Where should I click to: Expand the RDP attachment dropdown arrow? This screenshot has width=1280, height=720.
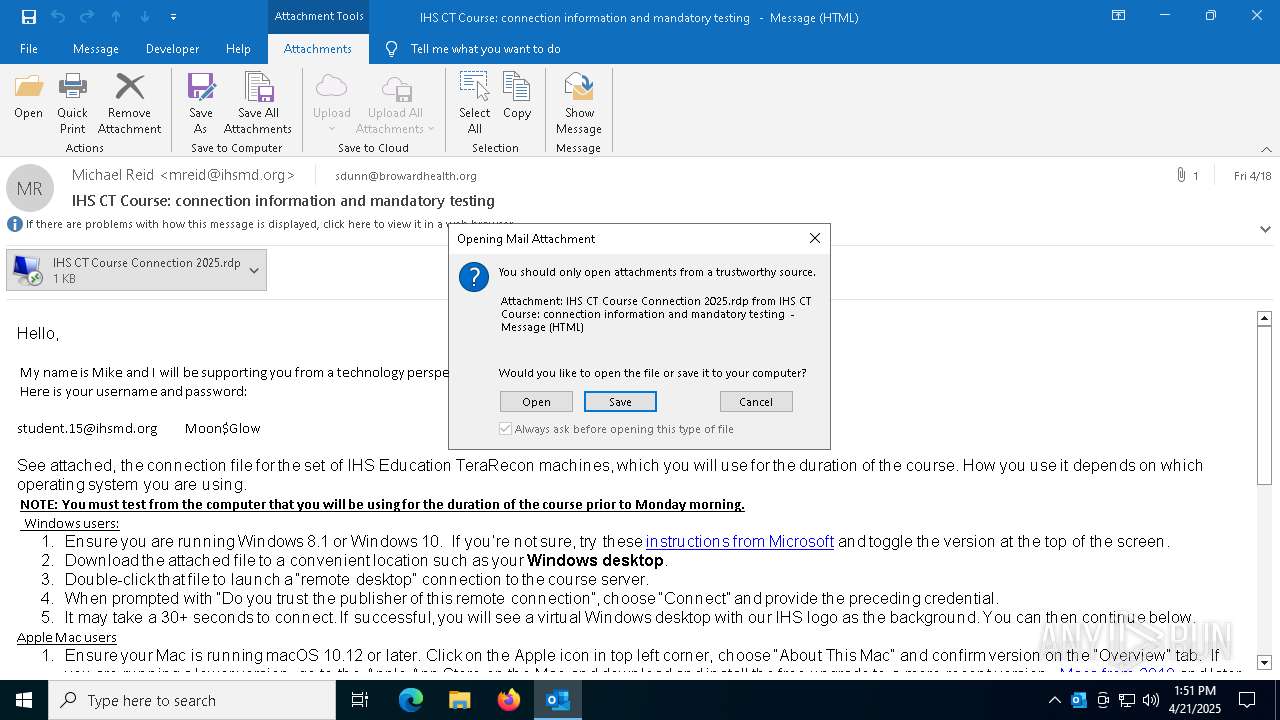tap(254, 270)
